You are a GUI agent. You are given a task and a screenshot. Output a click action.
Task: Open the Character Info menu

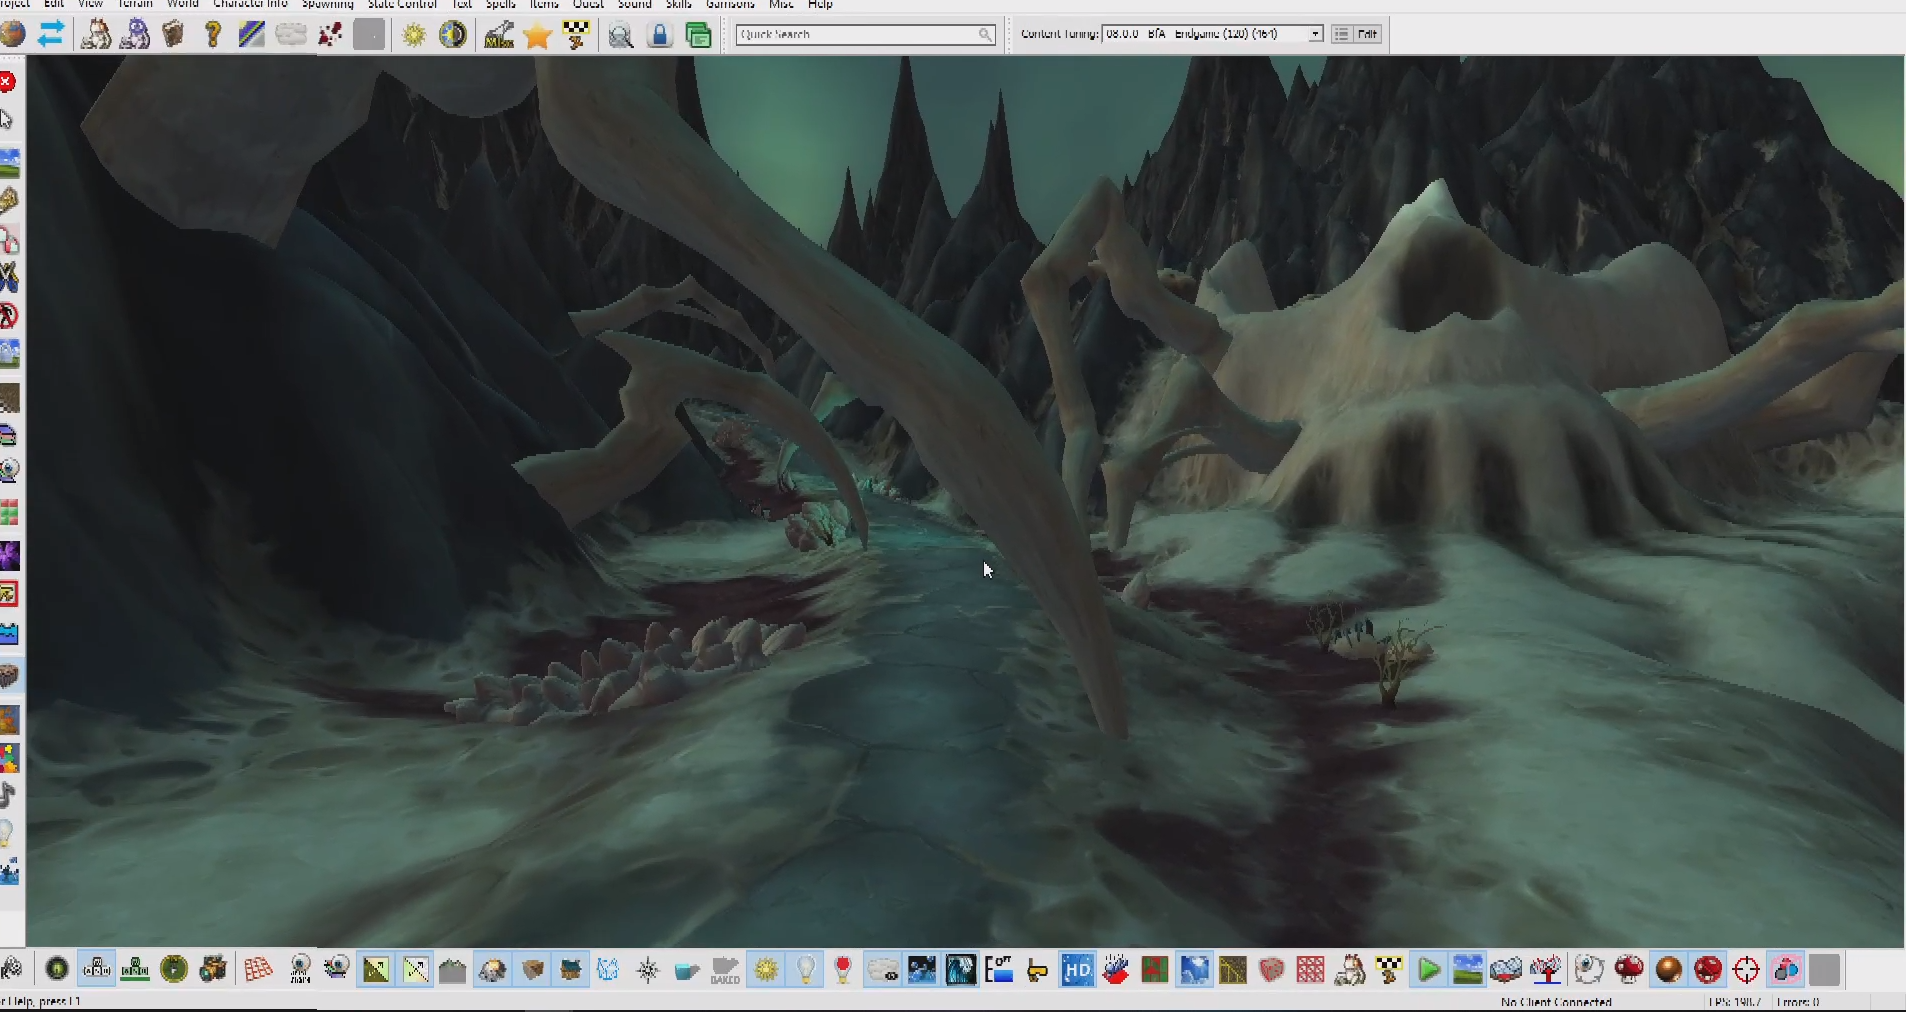(250, 4)
